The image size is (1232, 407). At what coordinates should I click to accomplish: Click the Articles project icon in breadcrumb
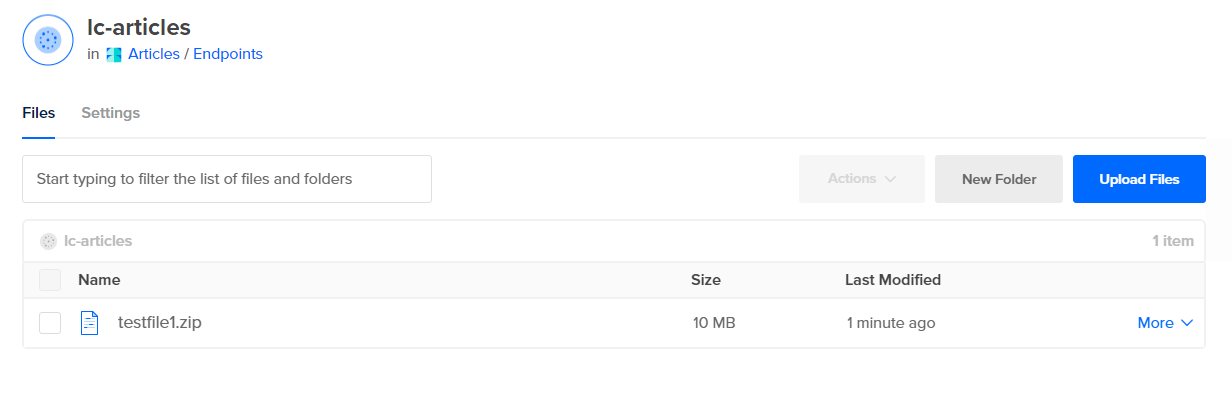point(113,54)
